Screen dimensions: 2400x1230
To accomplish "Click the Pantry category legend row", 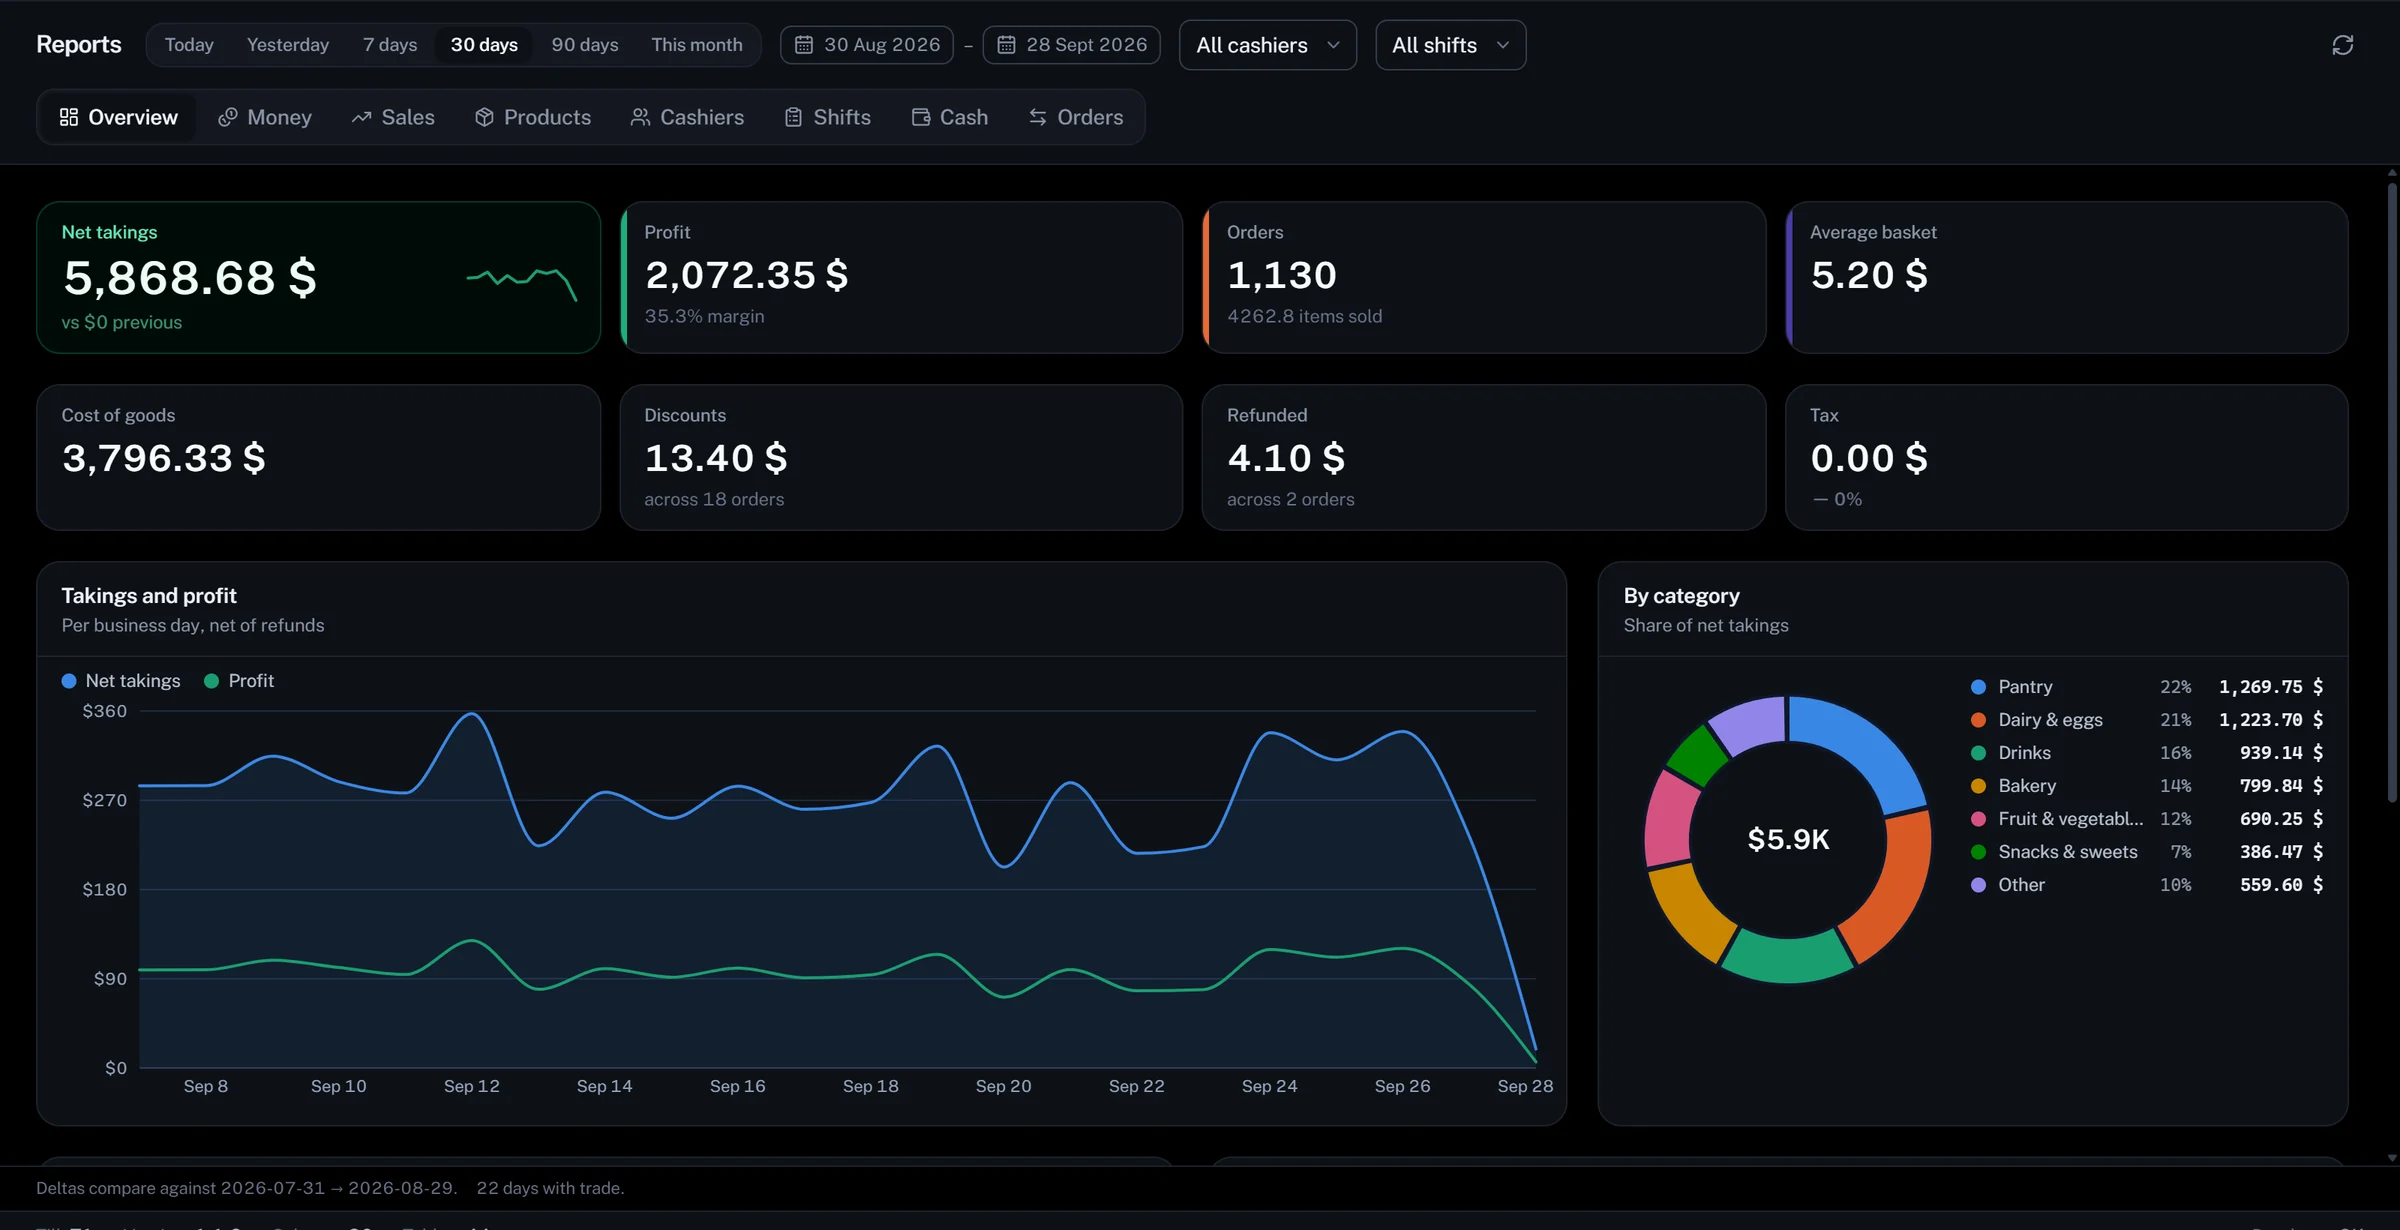I will [2147, 687].
